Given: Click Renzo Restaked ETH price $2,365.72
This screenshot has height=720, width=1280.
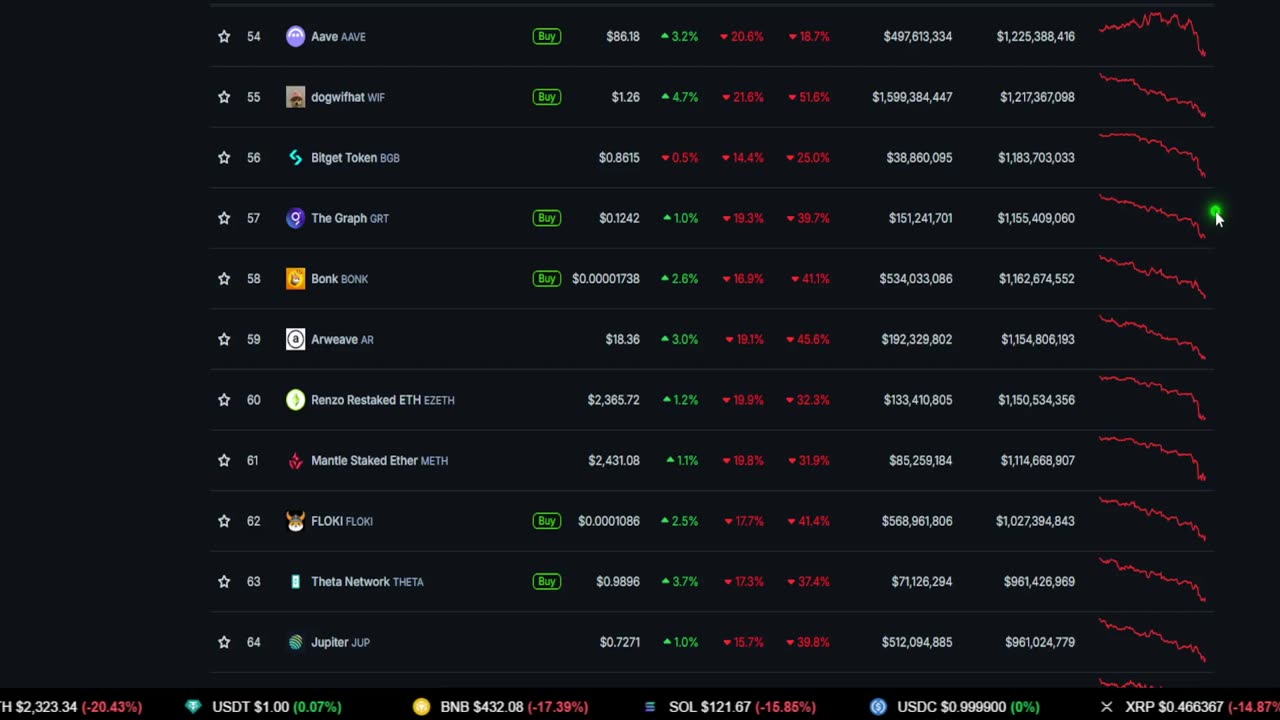Looking at the screenshot, I should (x=613, y=400).
